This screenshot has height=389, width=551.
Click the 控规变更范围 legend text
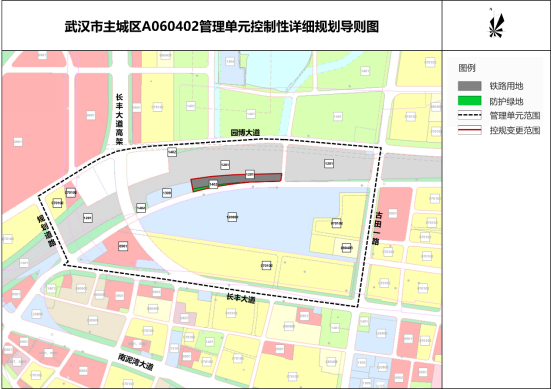[515, 131]
